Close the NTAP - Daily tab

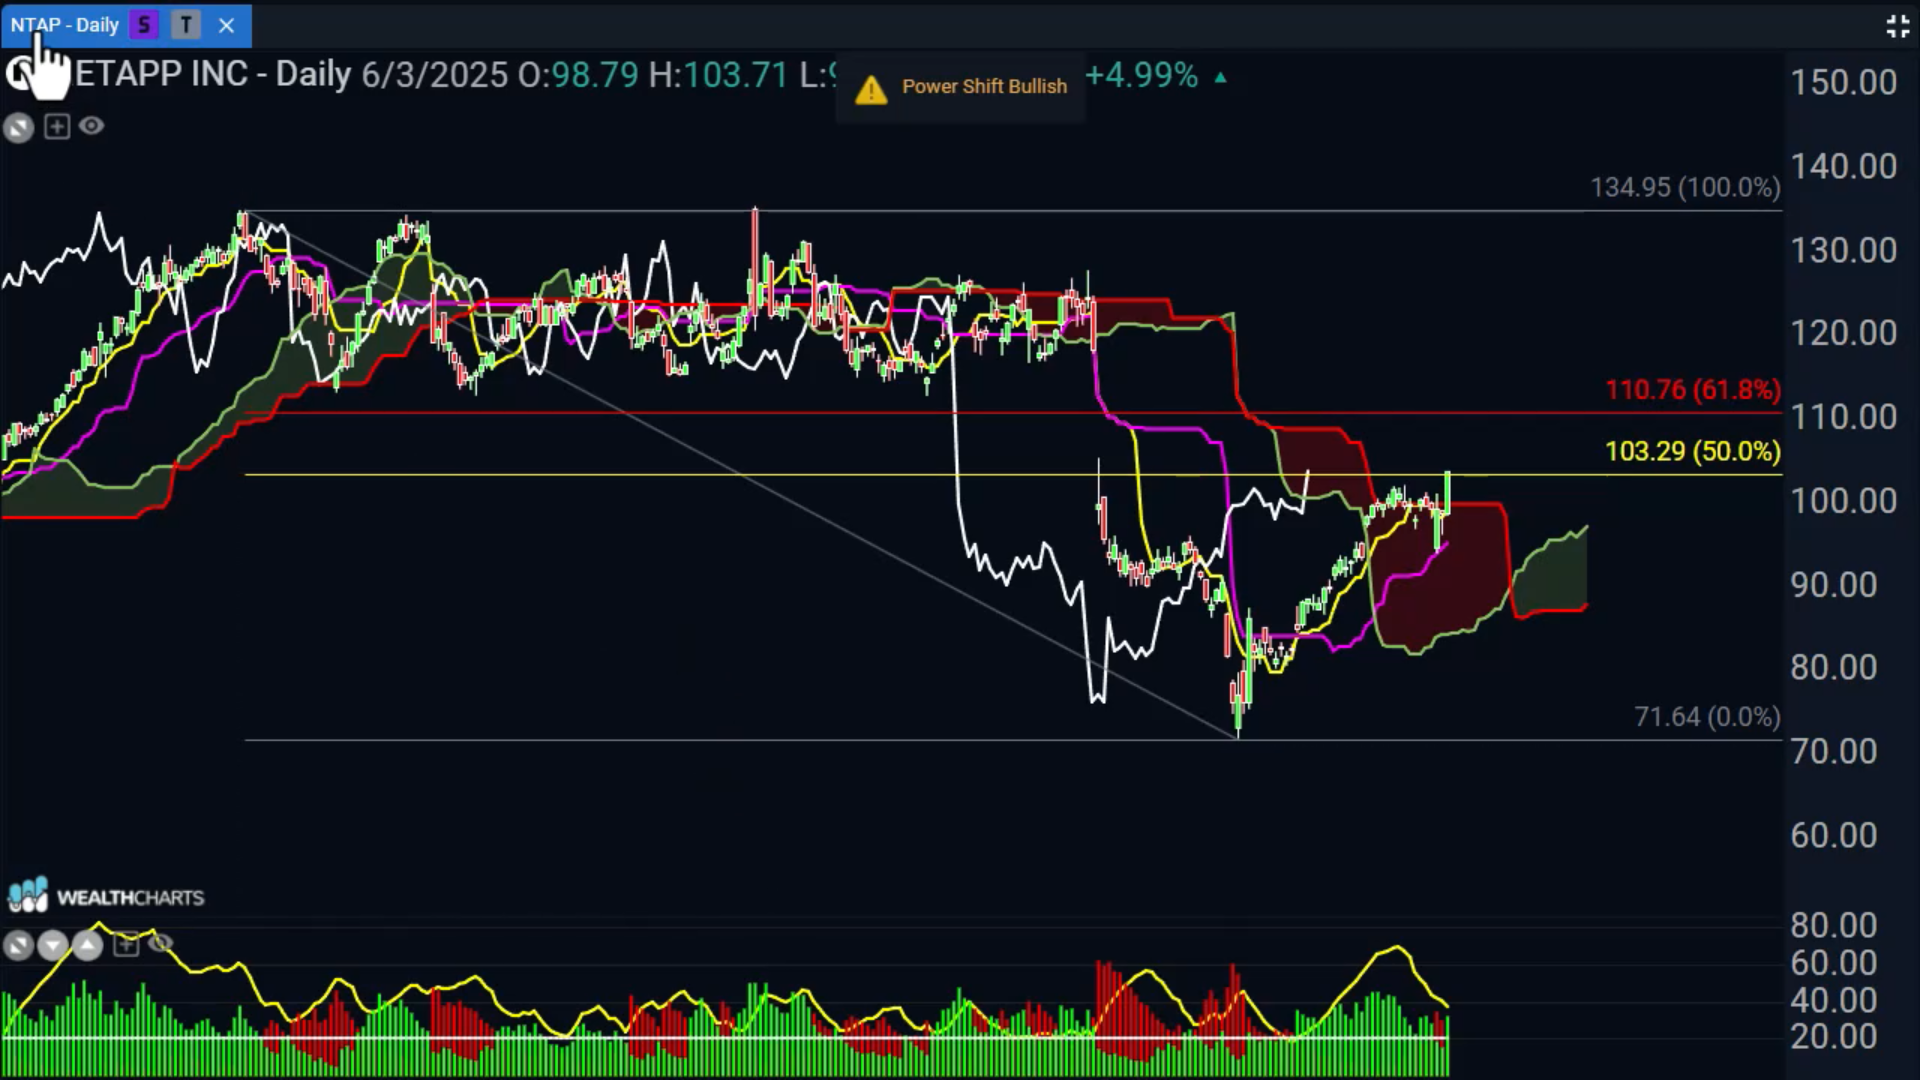point(227,26)
